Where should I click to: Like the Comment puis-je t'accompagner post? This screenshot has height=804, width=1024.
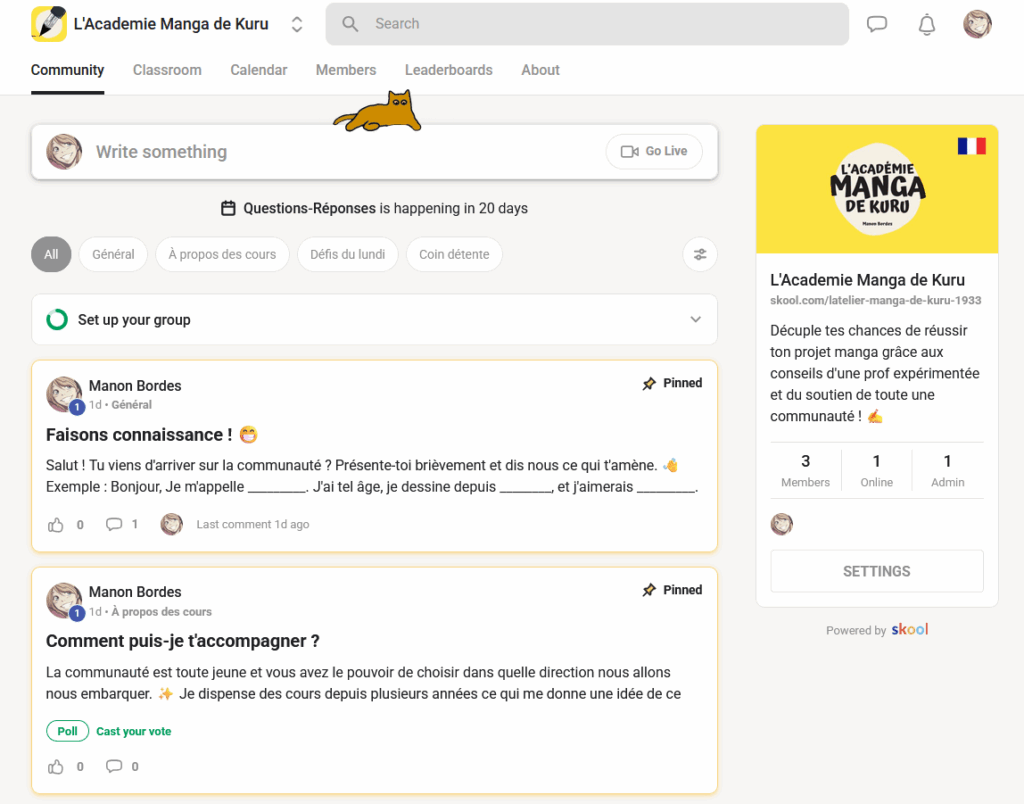coord(56,766)
